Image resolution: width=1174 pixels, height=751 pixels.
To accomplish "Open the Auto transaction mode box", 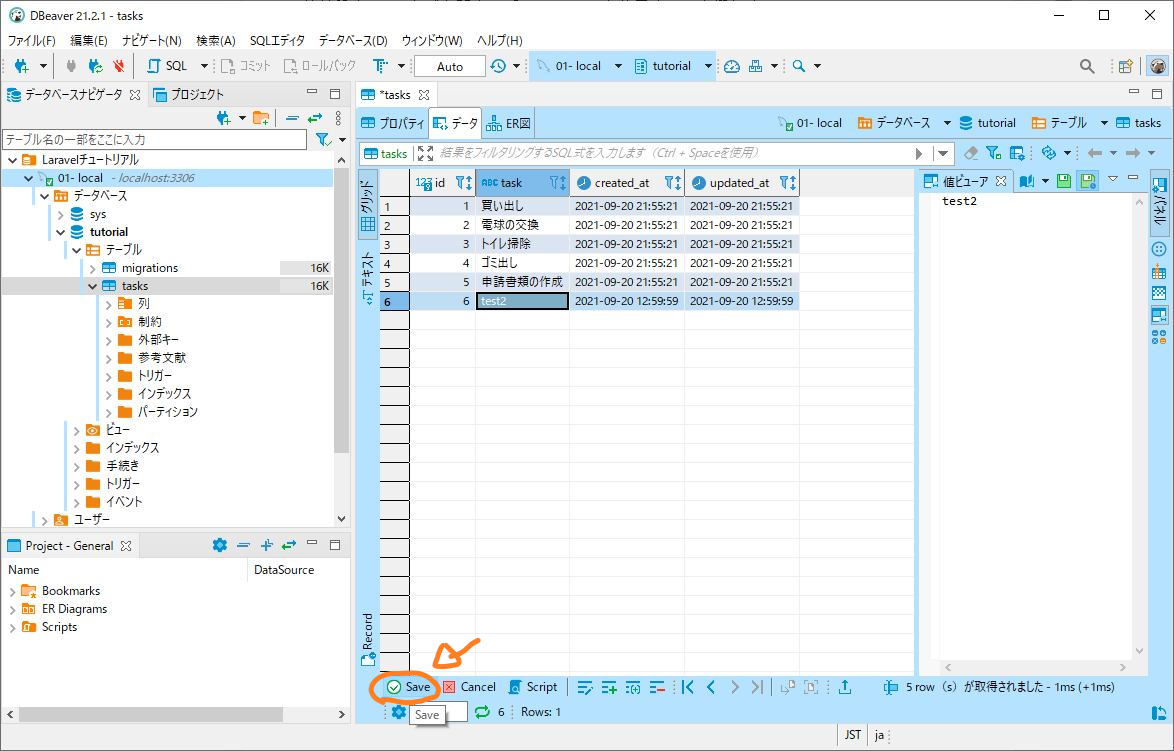I will tap(449, 67).
